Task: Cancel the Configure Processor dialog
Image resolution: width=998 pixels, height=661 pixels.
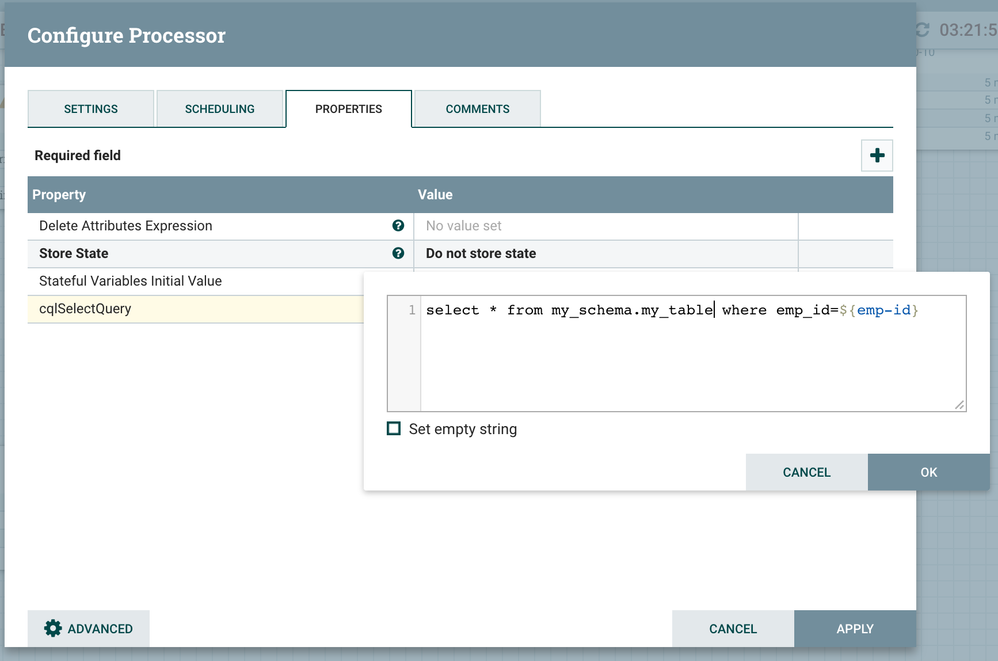Action: click(733, 629)
